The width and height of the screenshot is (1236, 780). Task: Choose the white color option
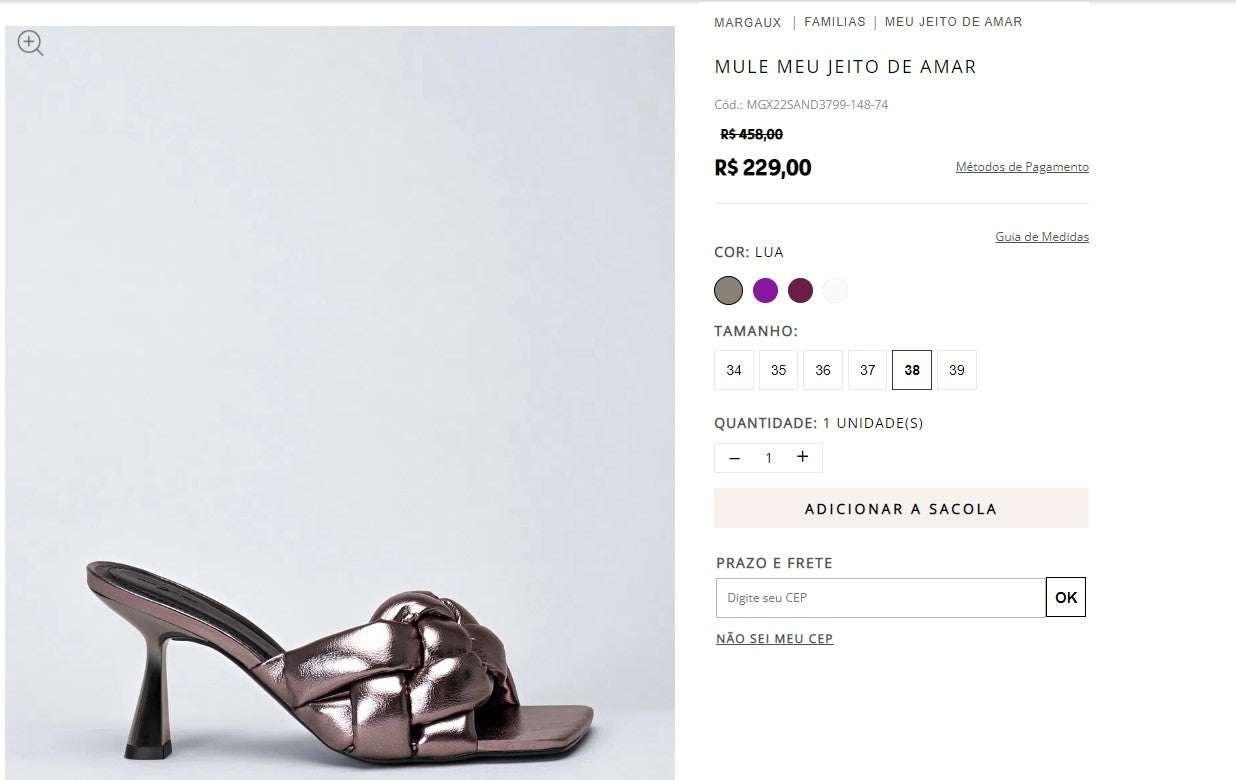(835, 290)
